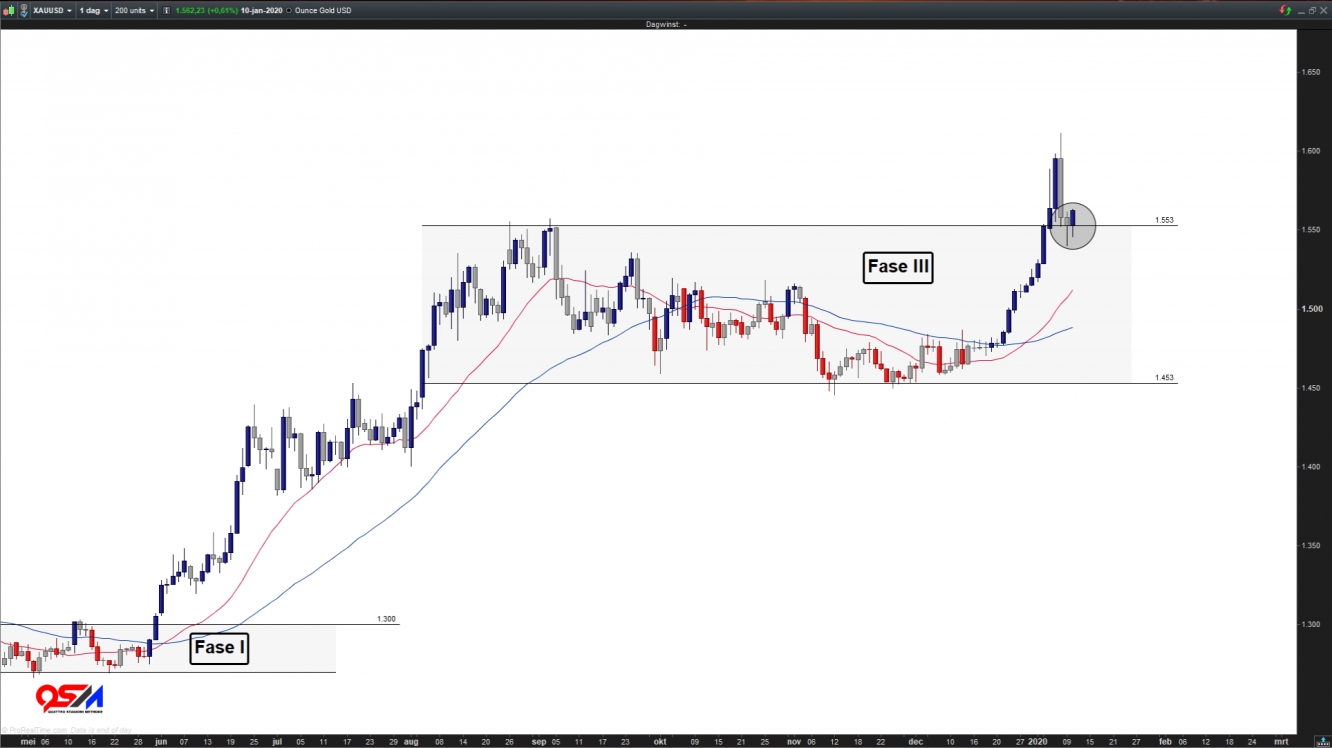1332x748 pixels.
Task: Click the small circle icon before Ounce Gold
Action: [289, 10]
